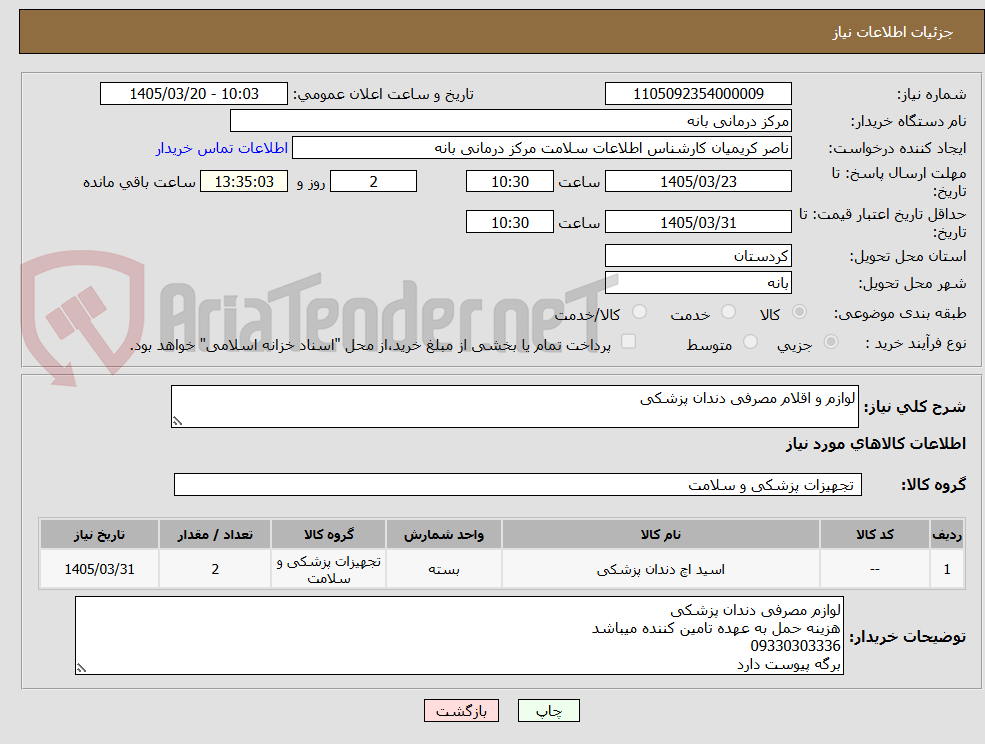
Task: Click the response deadline time 10:30 field
Action: (509, 182)
